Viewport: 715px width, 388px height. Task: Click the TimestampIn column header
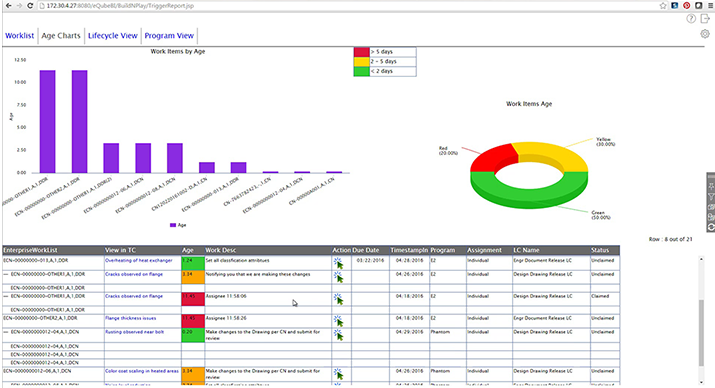tap(409, 250)
